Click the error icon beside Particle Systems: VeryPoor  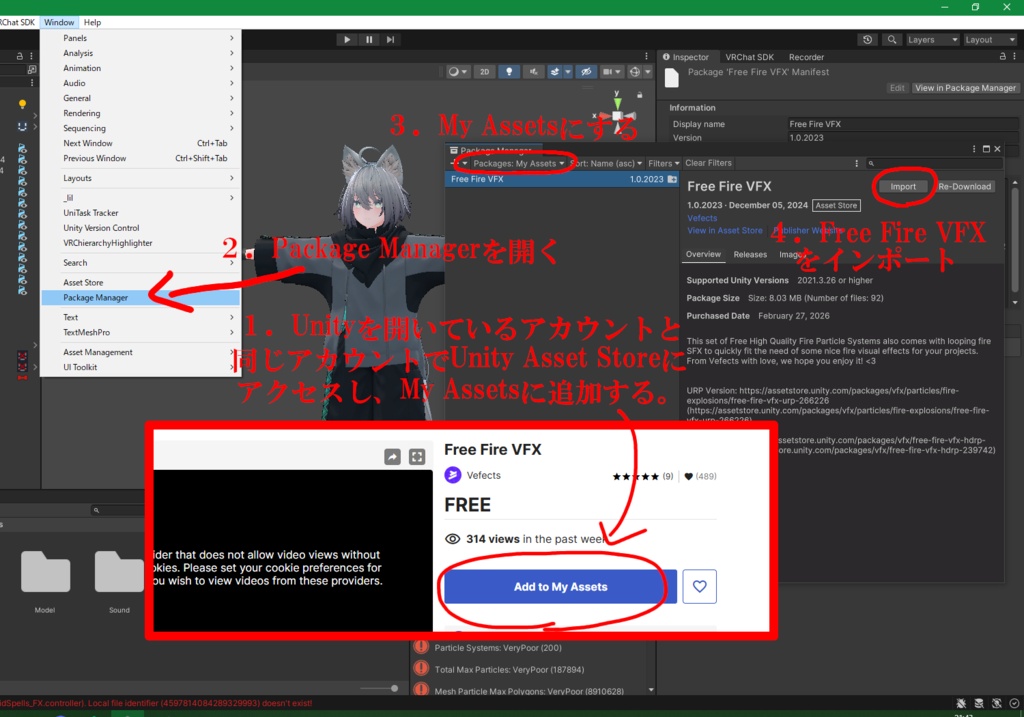coord(421,647)
